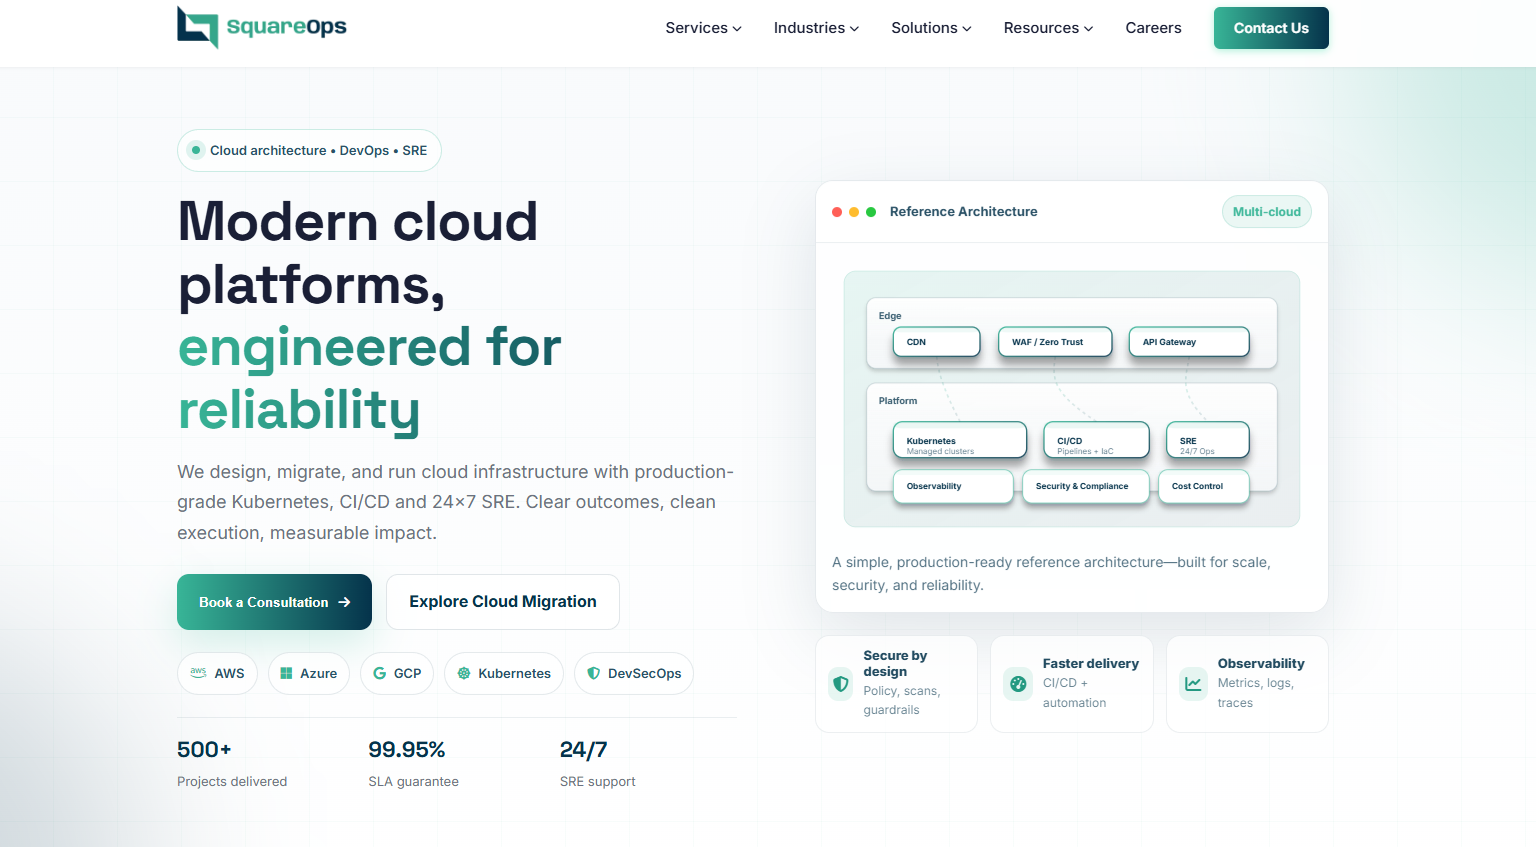Expand the Solutions chevron
This screenshot has width=1536, height=847.
pos(967,29)
